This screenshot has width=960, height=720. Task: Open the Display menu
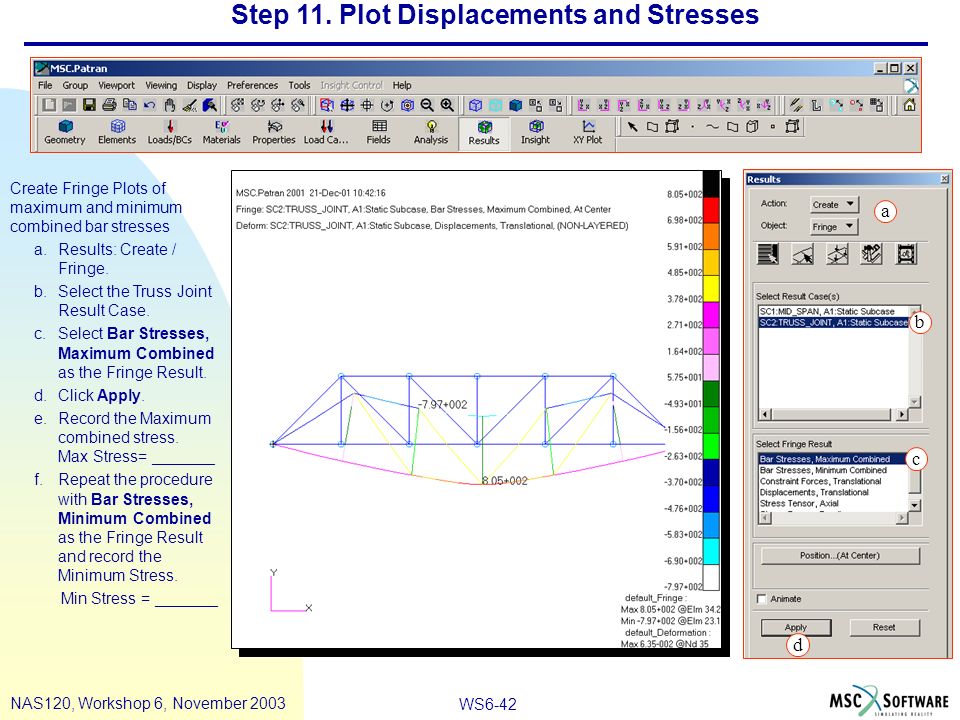click(x=202, y=85)
